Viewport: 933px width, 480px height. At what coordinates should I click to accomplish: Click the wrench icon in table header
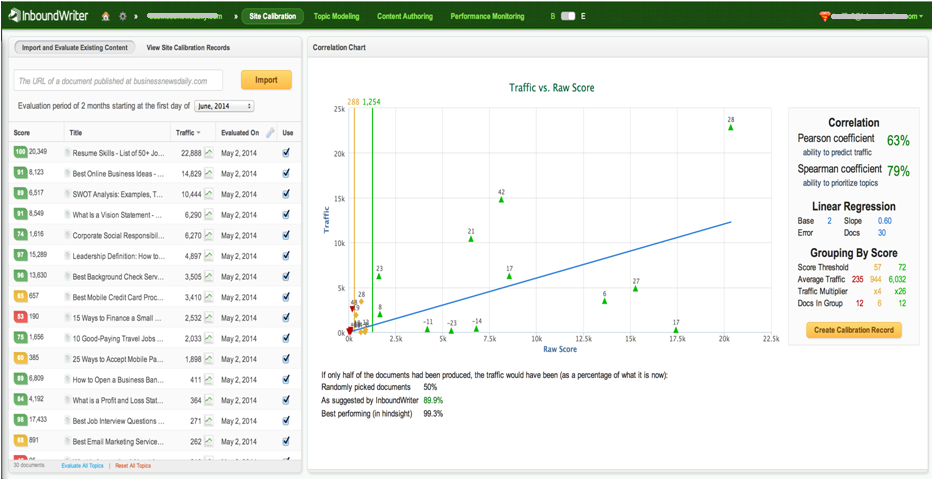pos(269,132)
